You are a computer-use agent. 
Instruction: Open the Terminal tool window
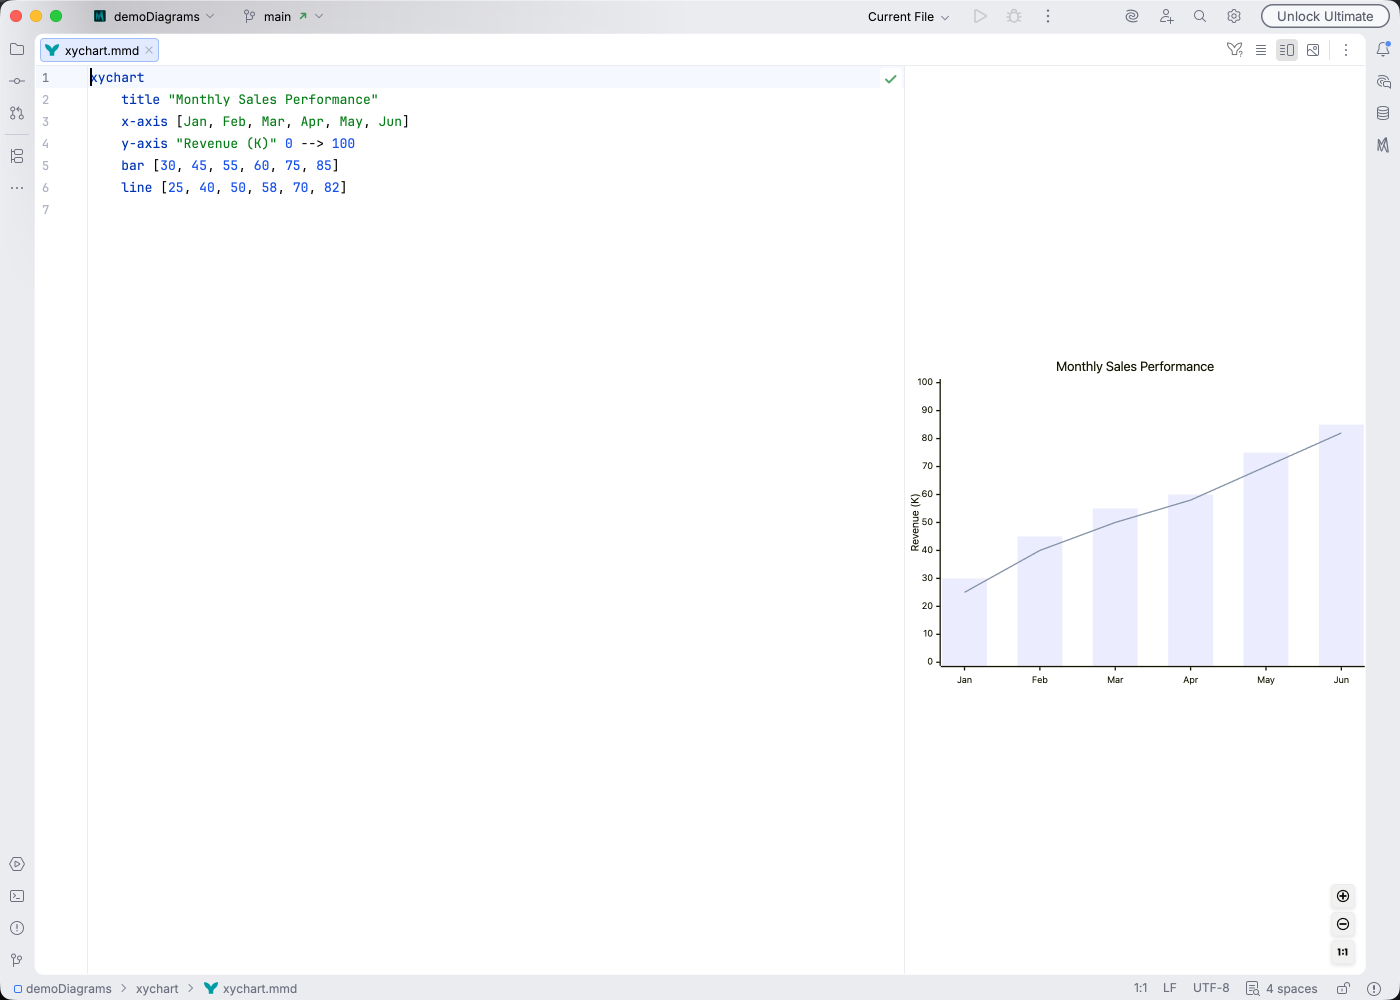coord(16,895)
